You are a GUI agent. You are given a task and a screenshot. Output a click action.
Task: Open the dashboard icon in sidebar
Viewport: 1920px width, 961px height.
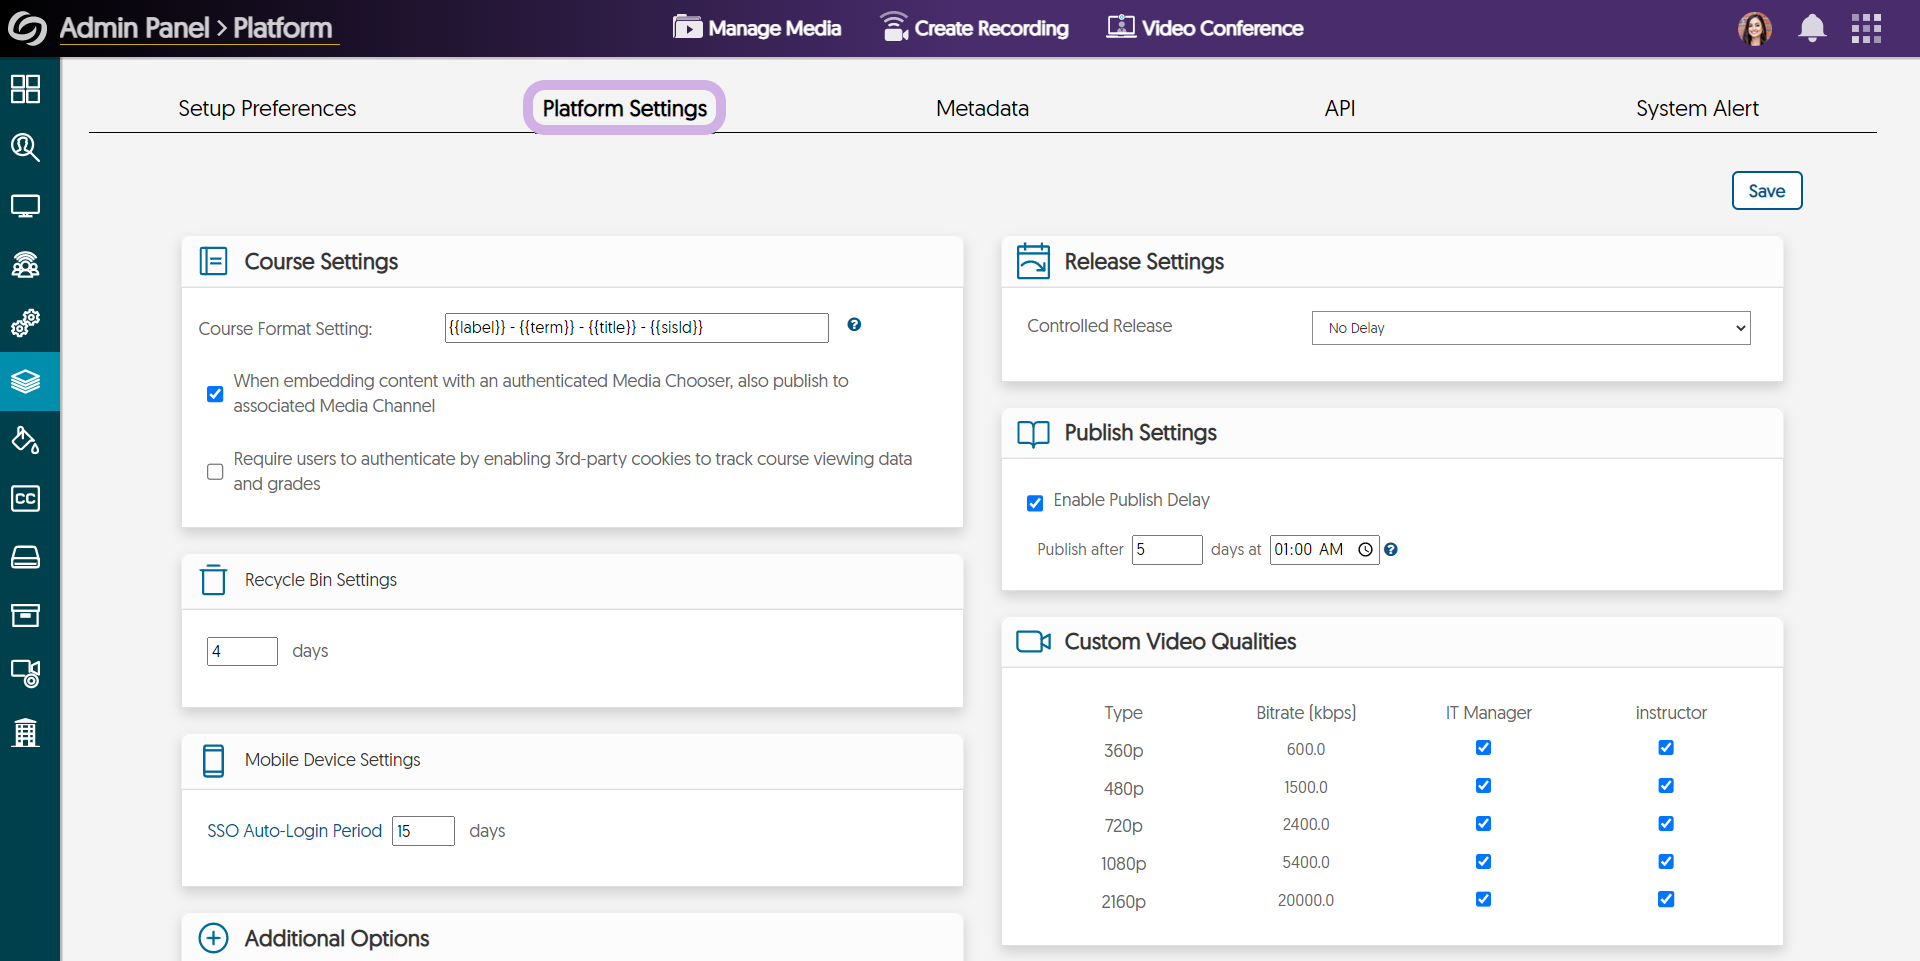(x=25, y=89)
